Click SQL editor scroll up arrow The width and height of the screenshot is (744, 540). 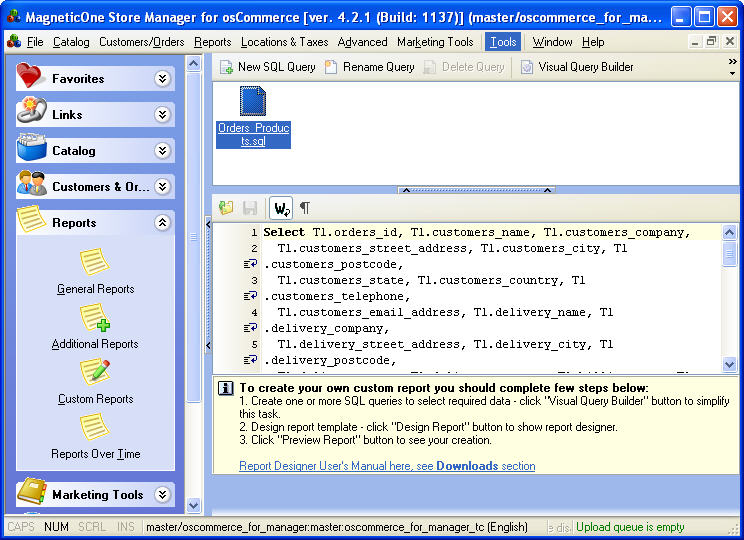tap(729, 233)
